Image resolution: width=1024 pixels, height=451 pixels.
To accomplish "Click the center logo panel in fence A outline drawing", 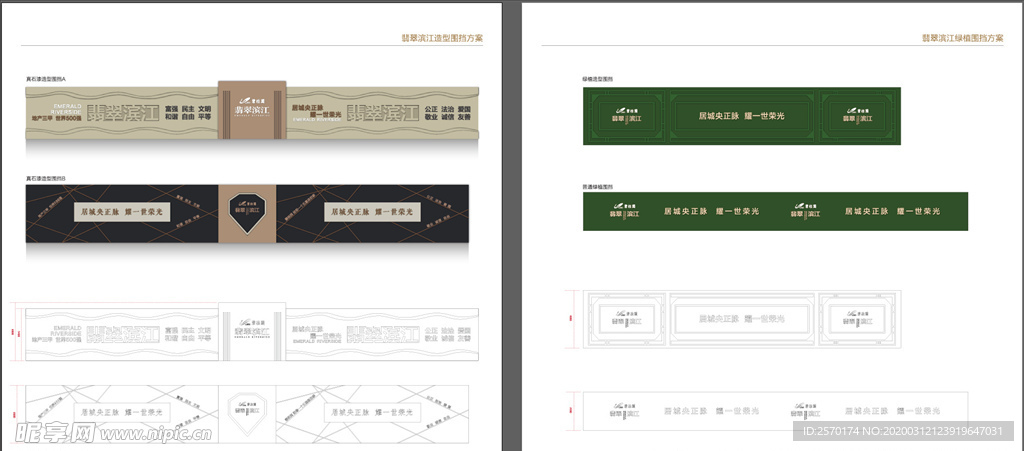I will click(252, 330).
